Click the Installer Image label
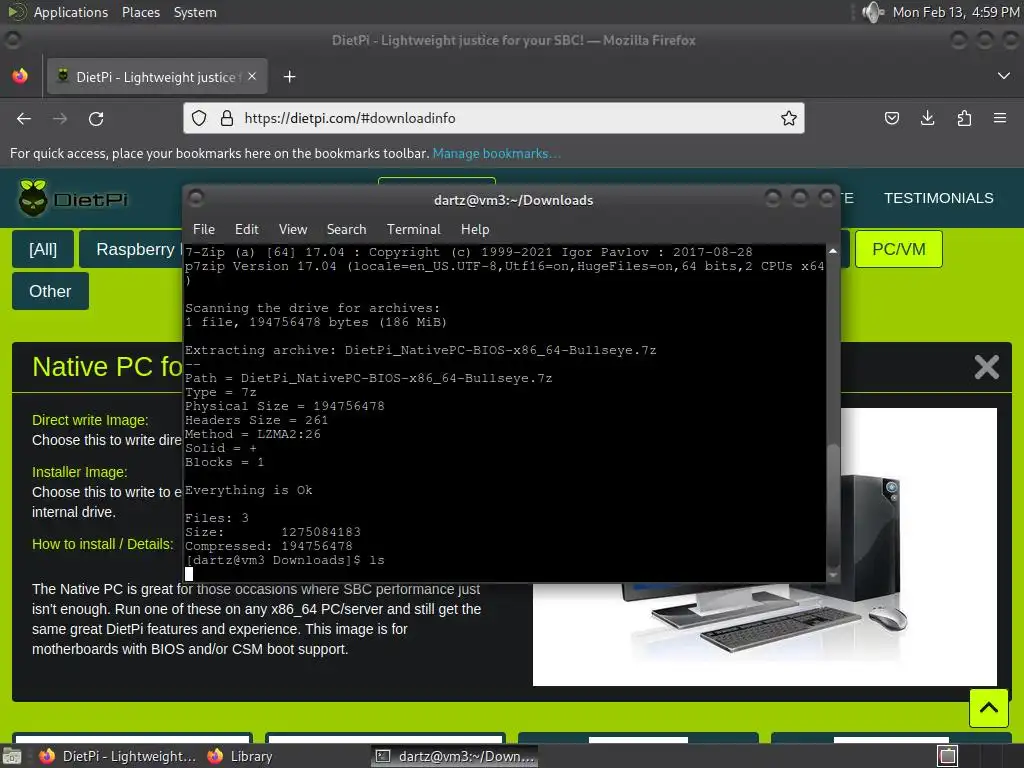Screen dimensions: 1024x768 pyautogui.click(x=80, y=472)
